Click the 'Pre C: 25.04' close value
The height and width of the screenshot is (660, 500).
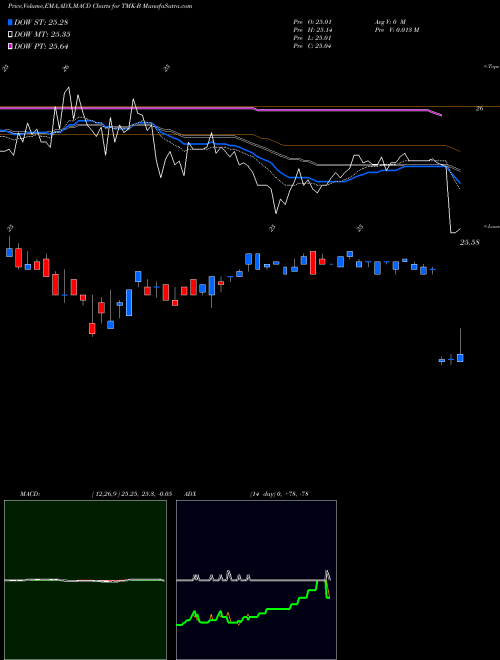click(312, 46)
